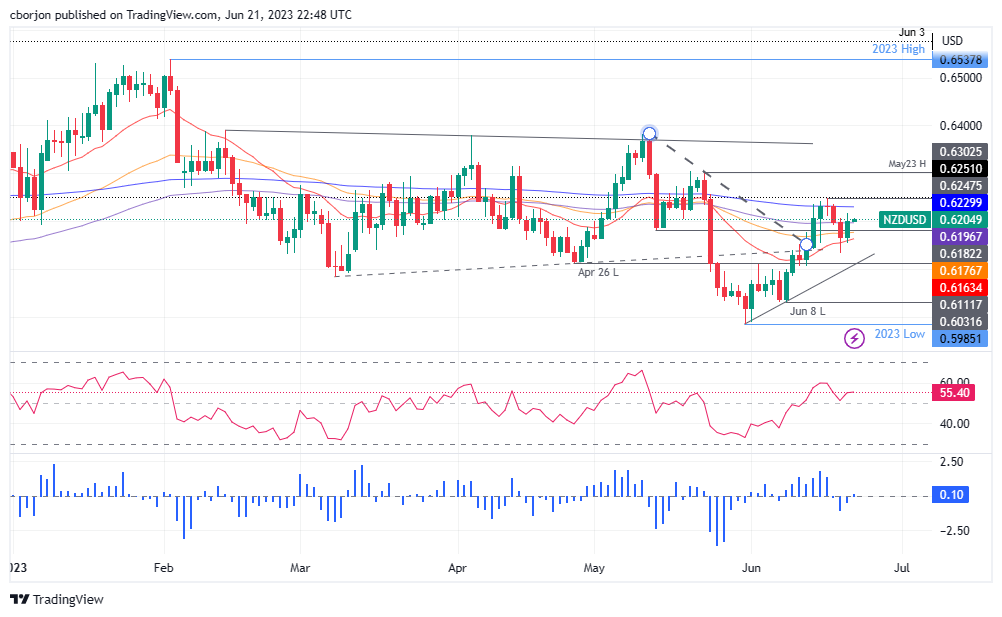The width and height of the screenshot is (1002, 617).
Task: Click the orange 0.61767 moving average label
Action: pyautogui.click(x=962, y=270)
